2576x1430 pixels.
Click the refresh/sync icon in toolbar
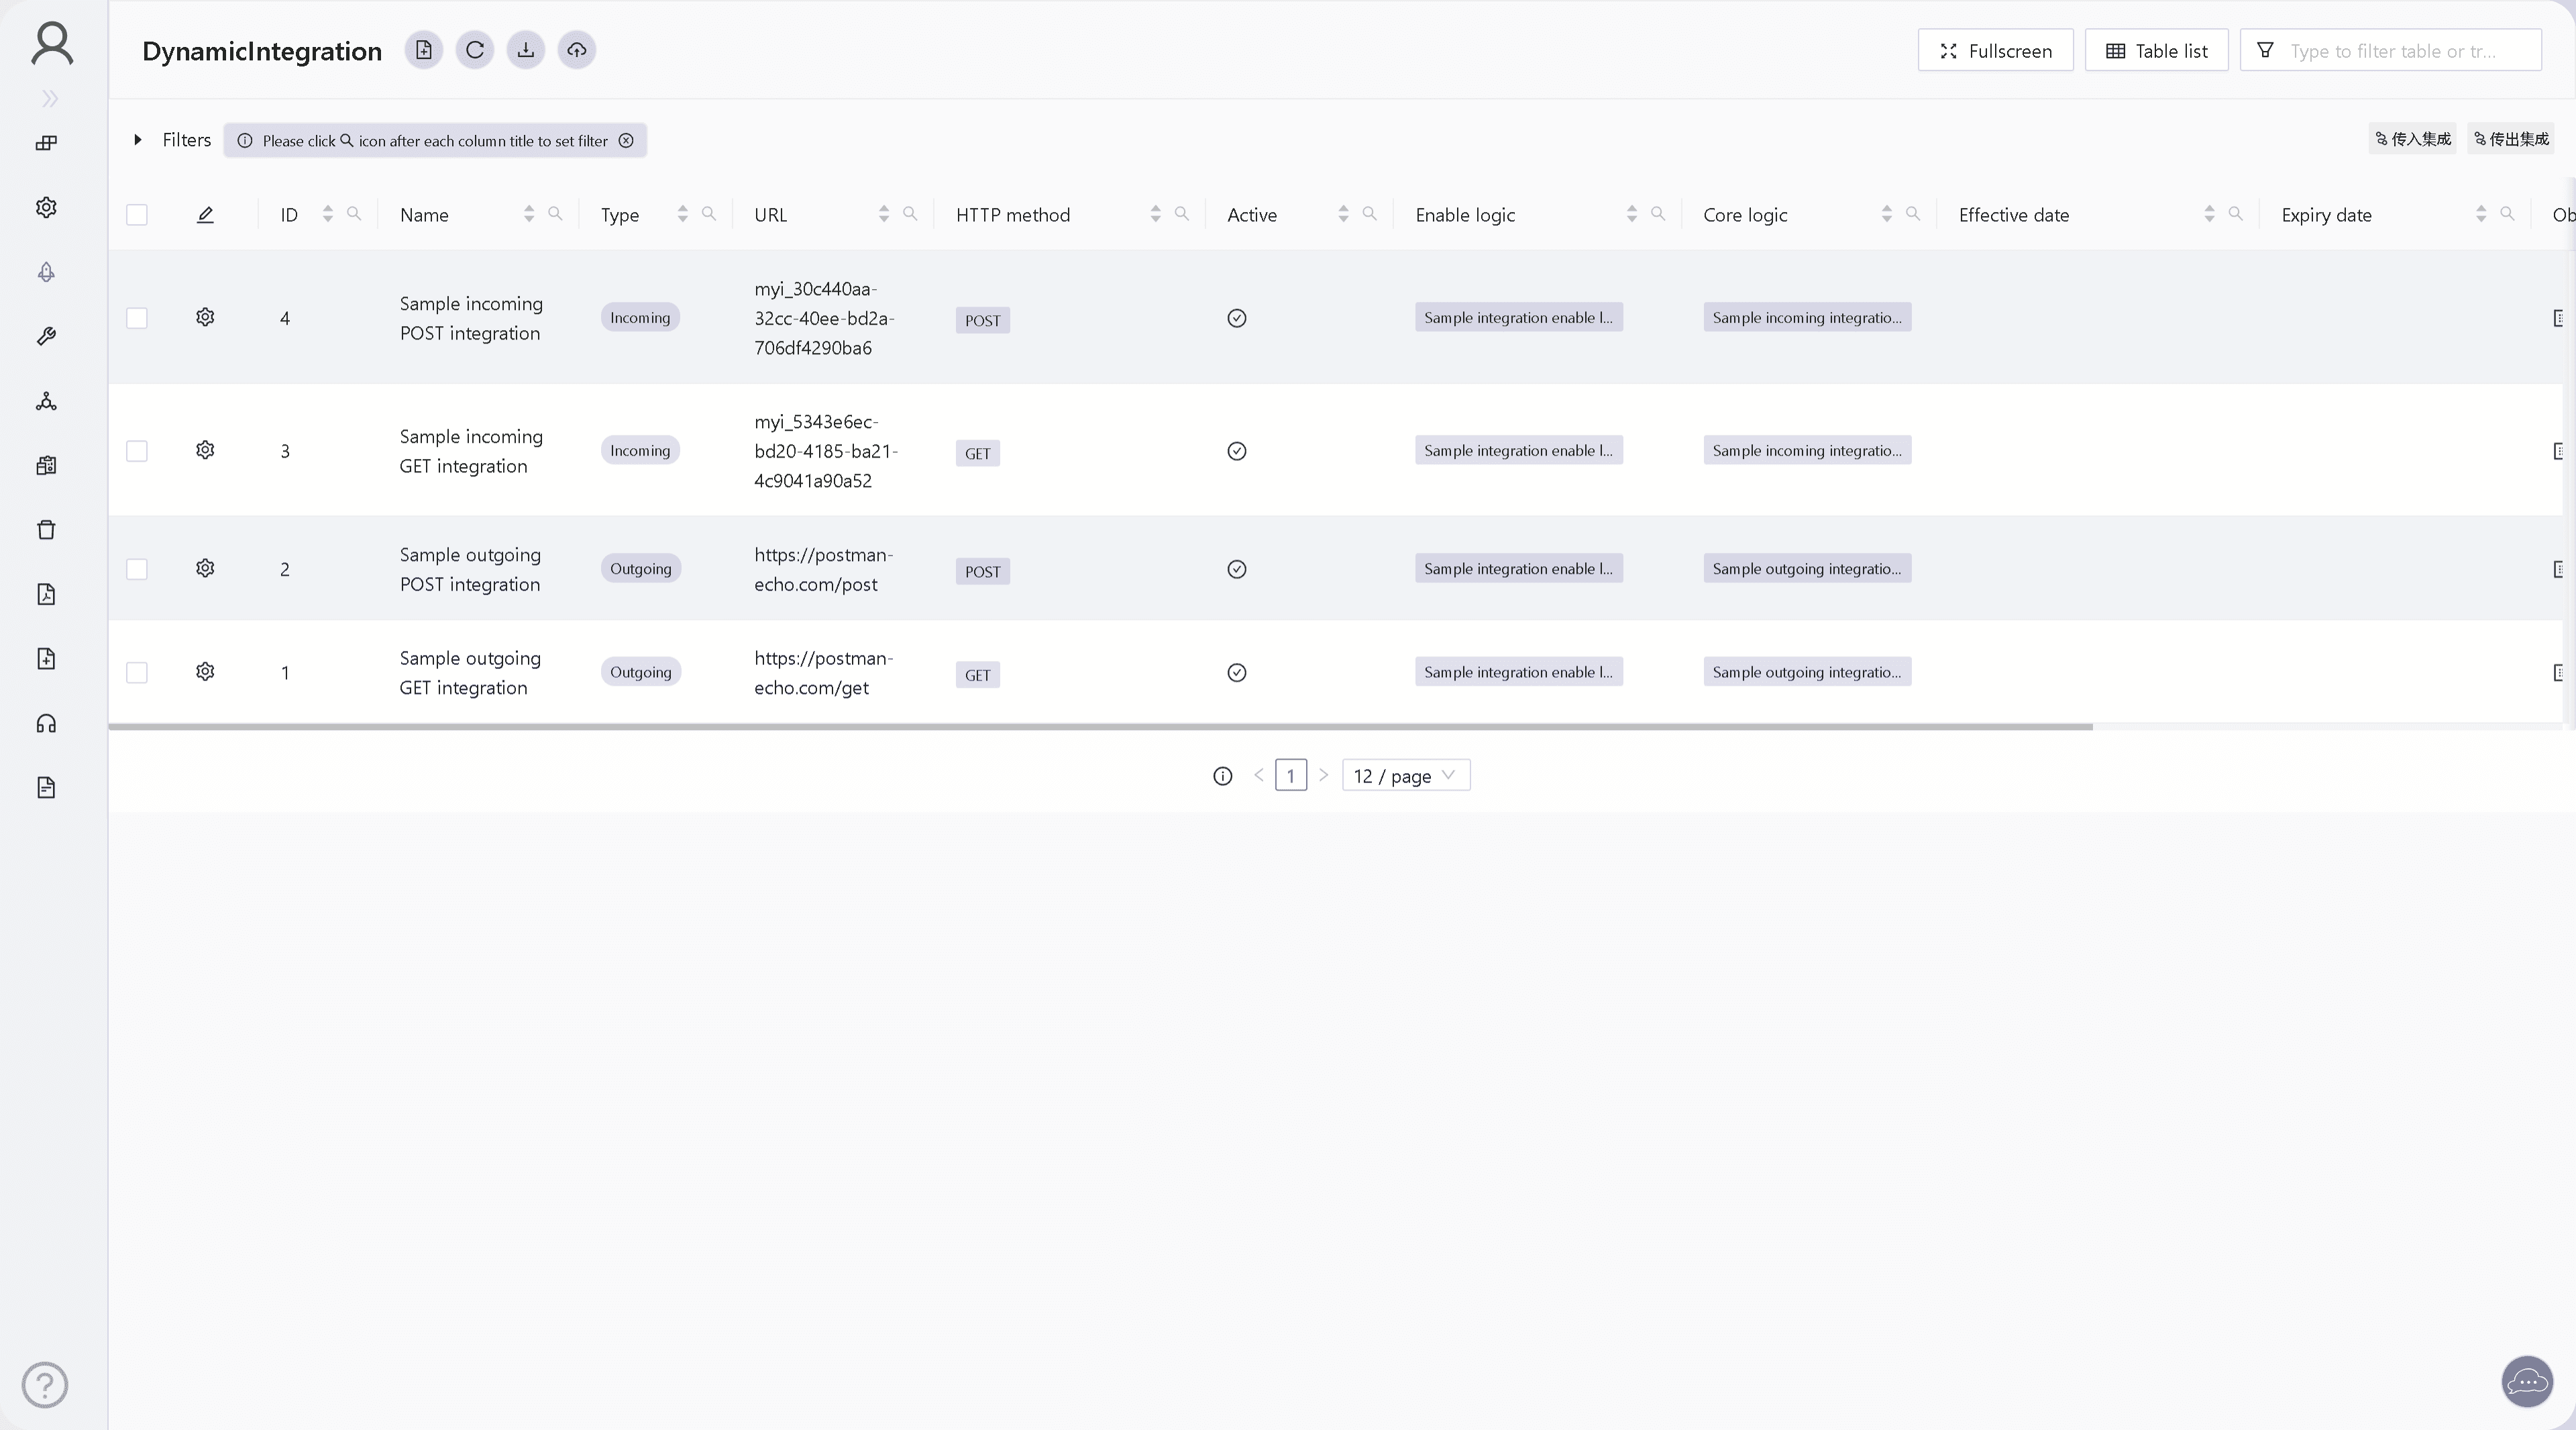pyautogui.click(x=474, y=49)
